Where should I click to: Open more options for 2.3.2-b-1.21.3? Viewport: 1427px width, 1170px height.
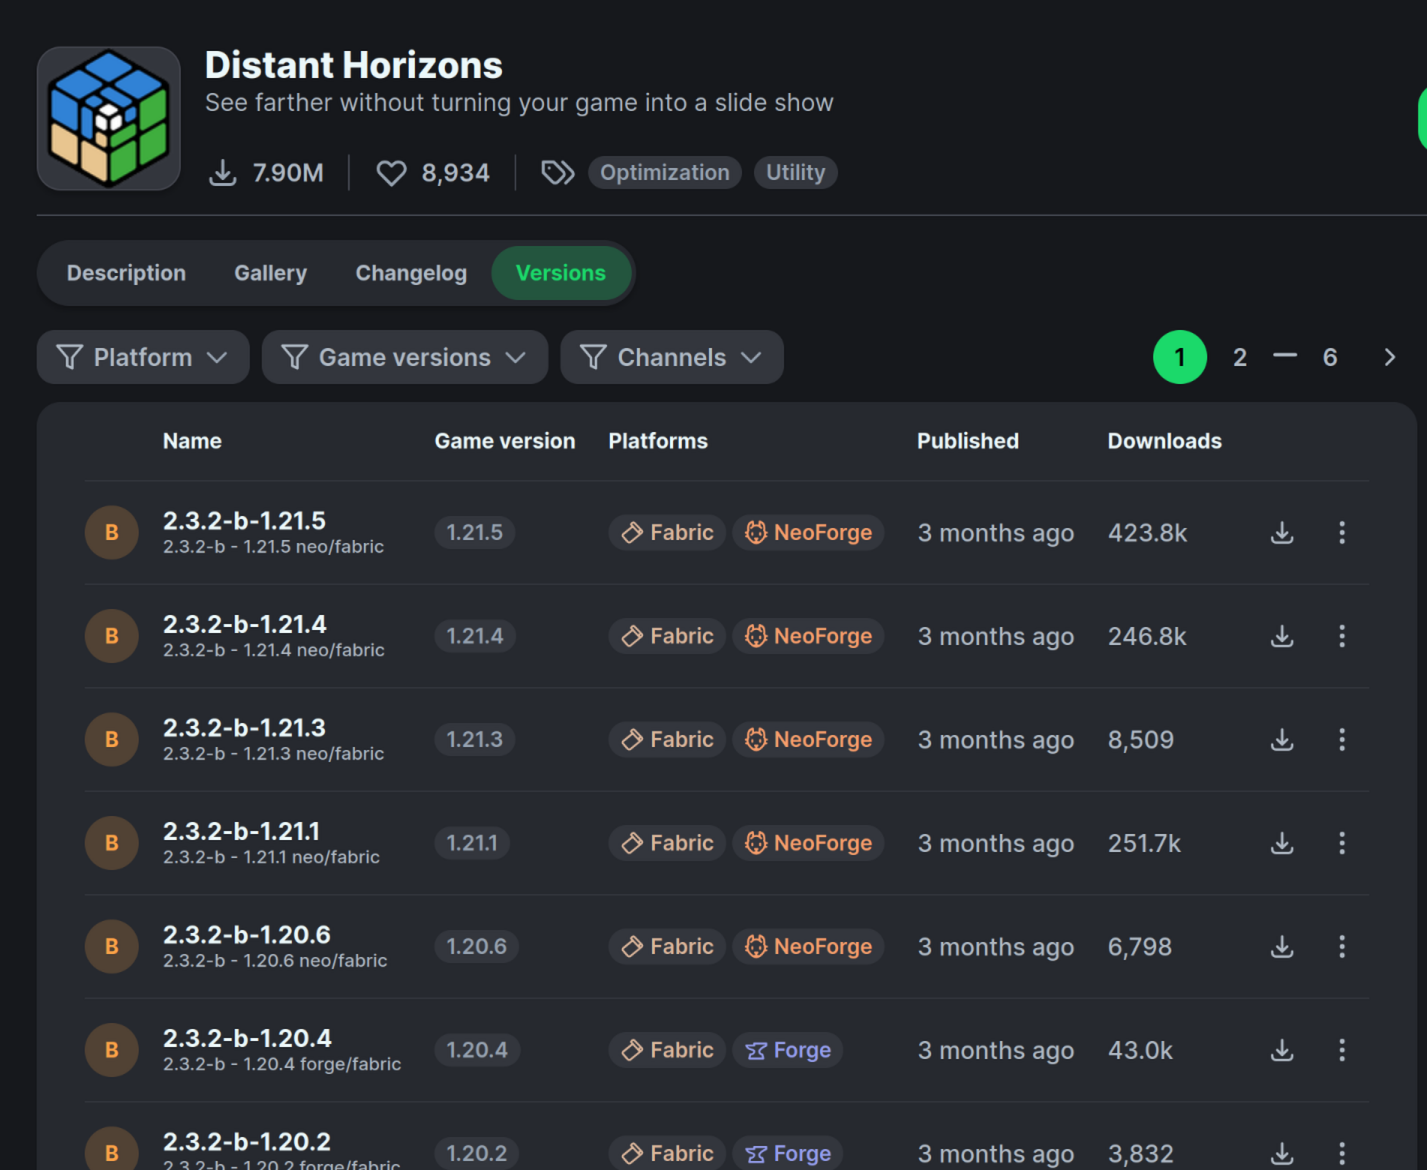(x=1342, y=740)
